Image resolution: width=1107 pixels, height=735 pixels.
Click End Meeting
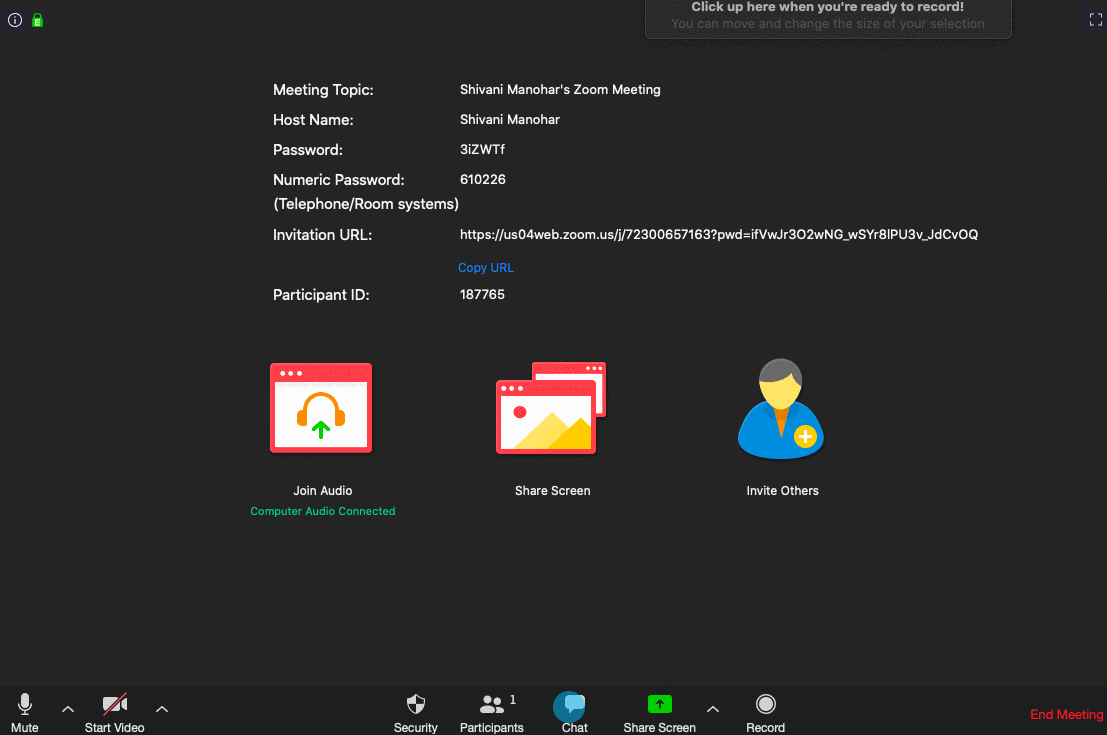click(x=1066, y=715)
